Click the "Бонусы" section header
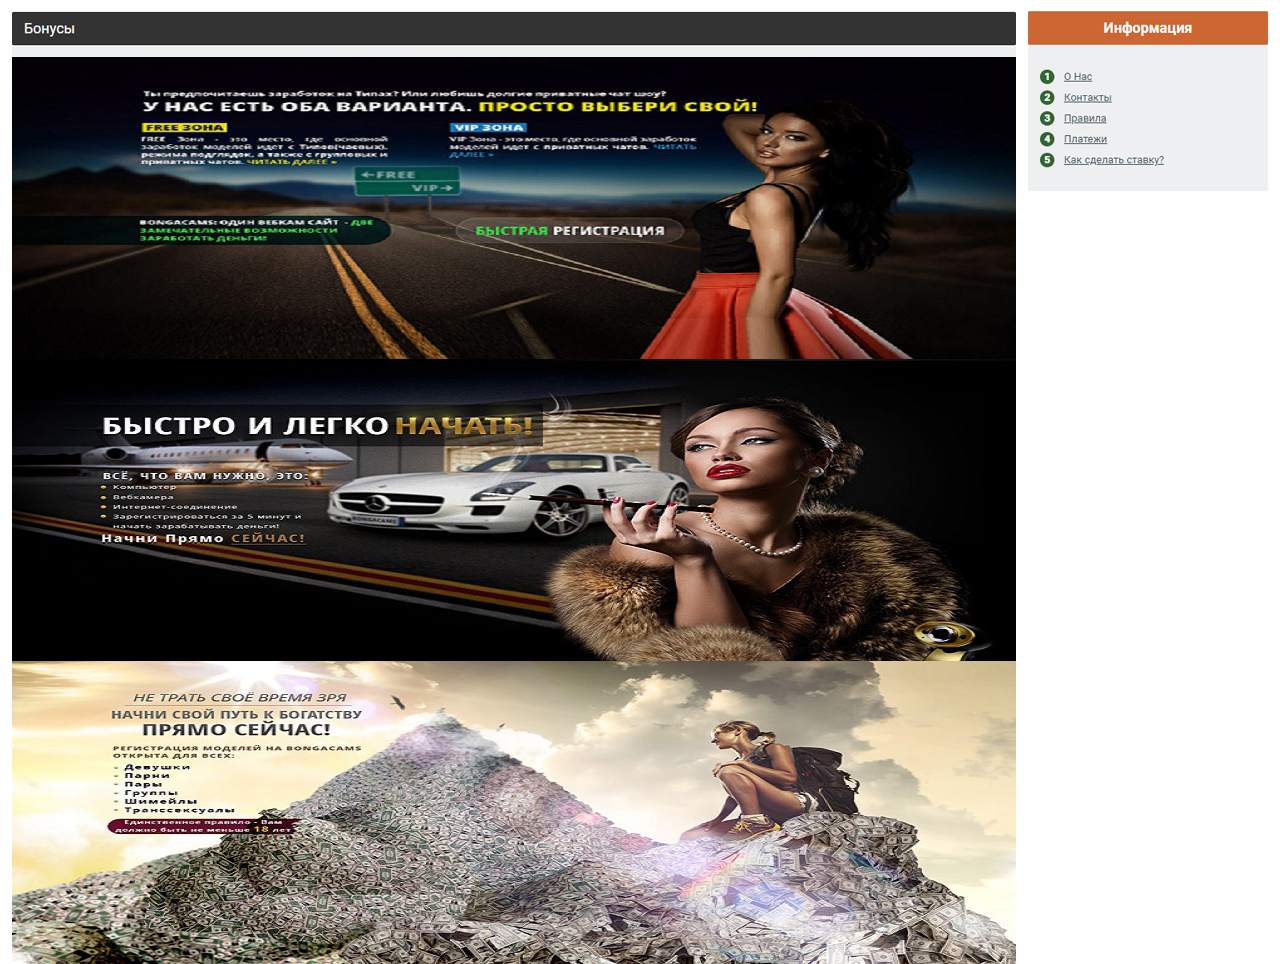This screenshot has height=964, width=1280. pyautogui.click(x=513, y=28)
